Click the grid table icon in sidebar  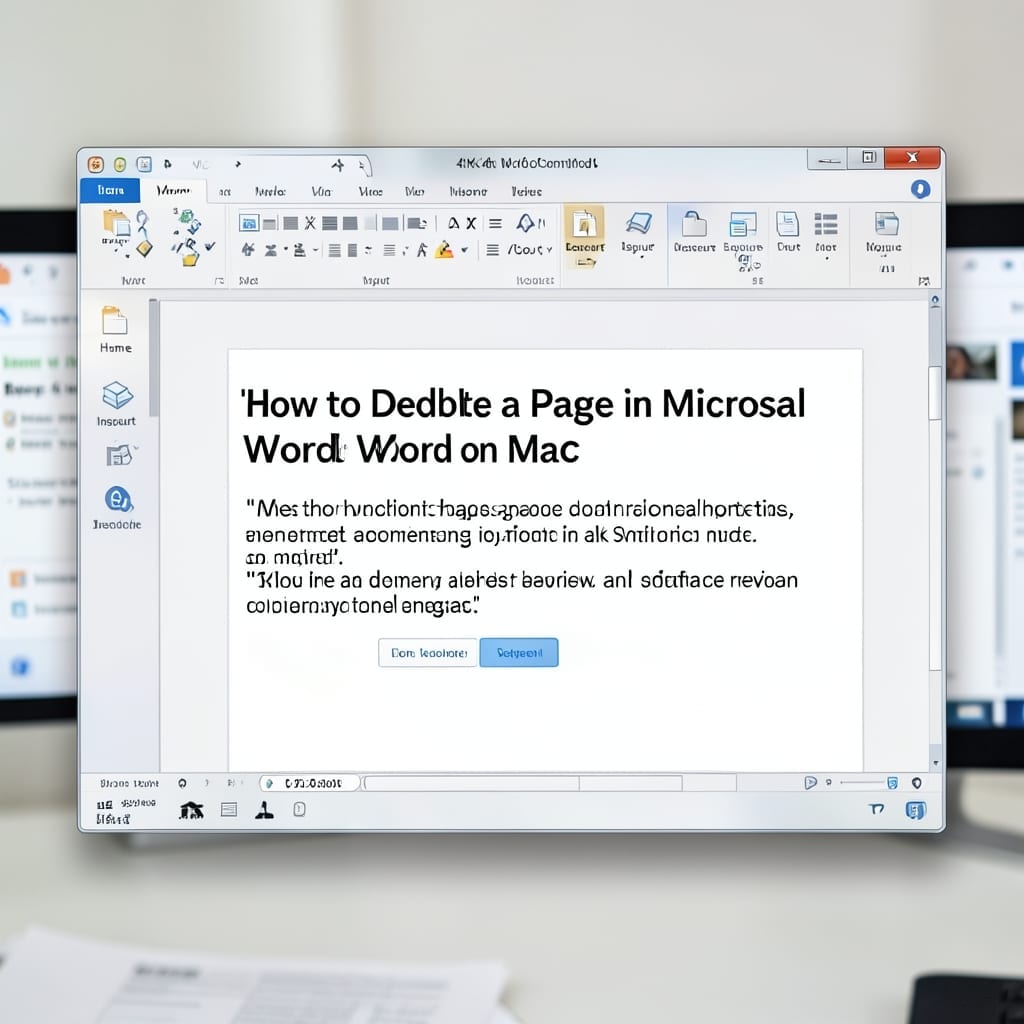[121, 455]
